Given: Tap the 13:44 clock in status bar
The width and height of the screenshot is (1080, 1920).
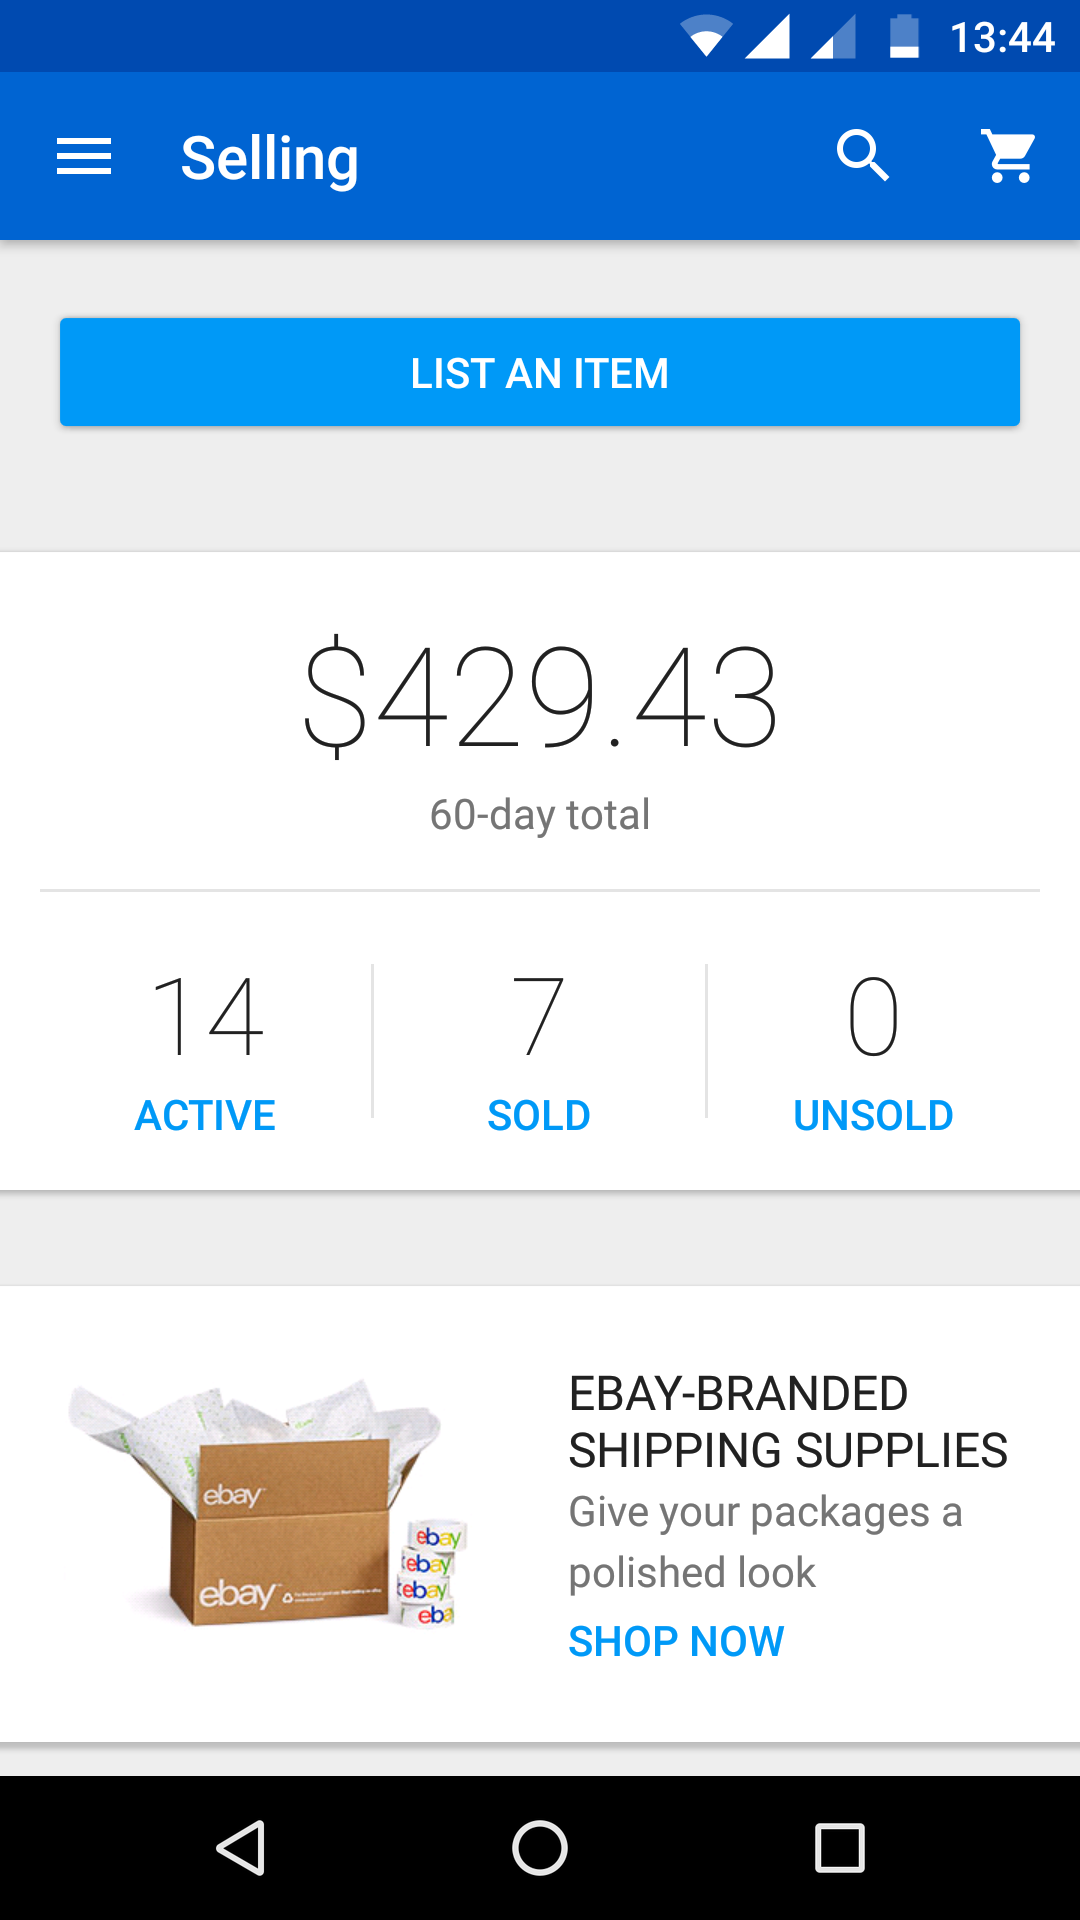Looking at the screenshot, I should [x=1002, y=38].
